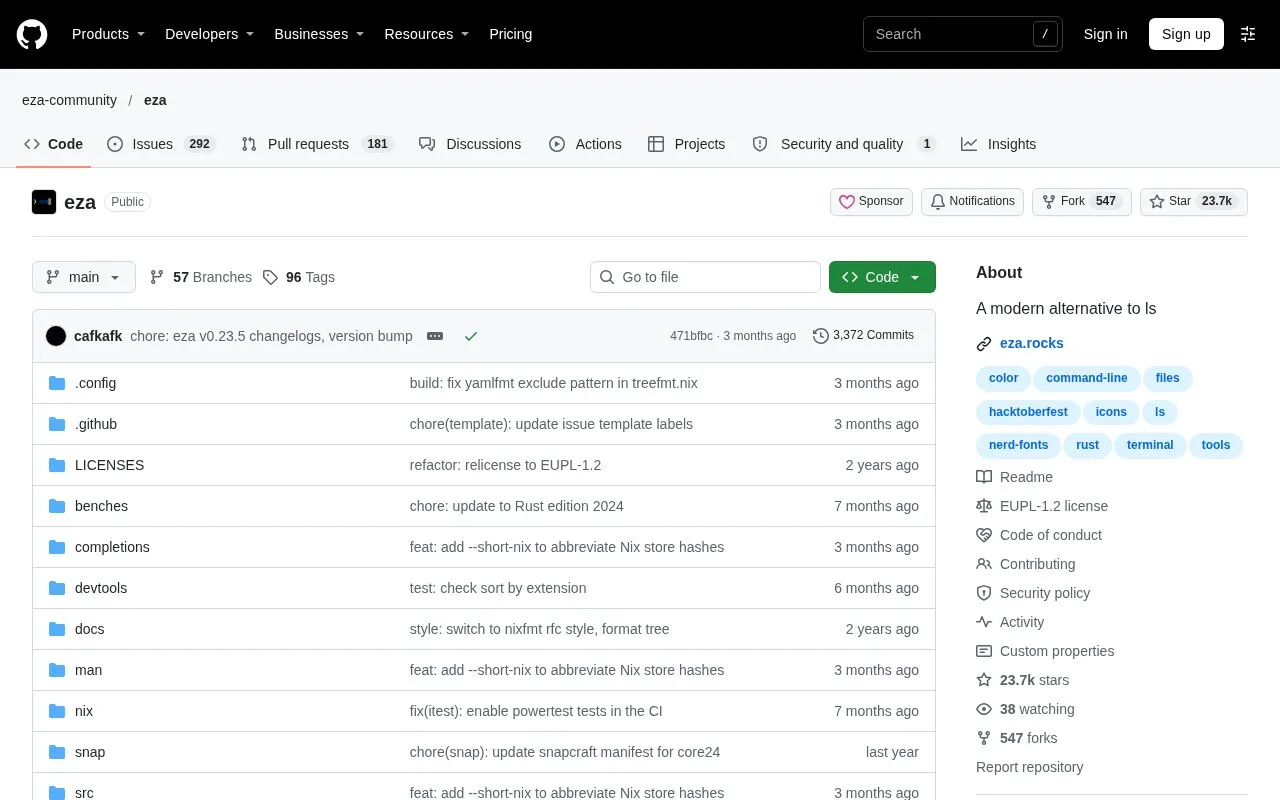Image resolution: width=1280 pixels, height=800 pixels.
Task: View the 57 Branches link
Action: (200, 277)
